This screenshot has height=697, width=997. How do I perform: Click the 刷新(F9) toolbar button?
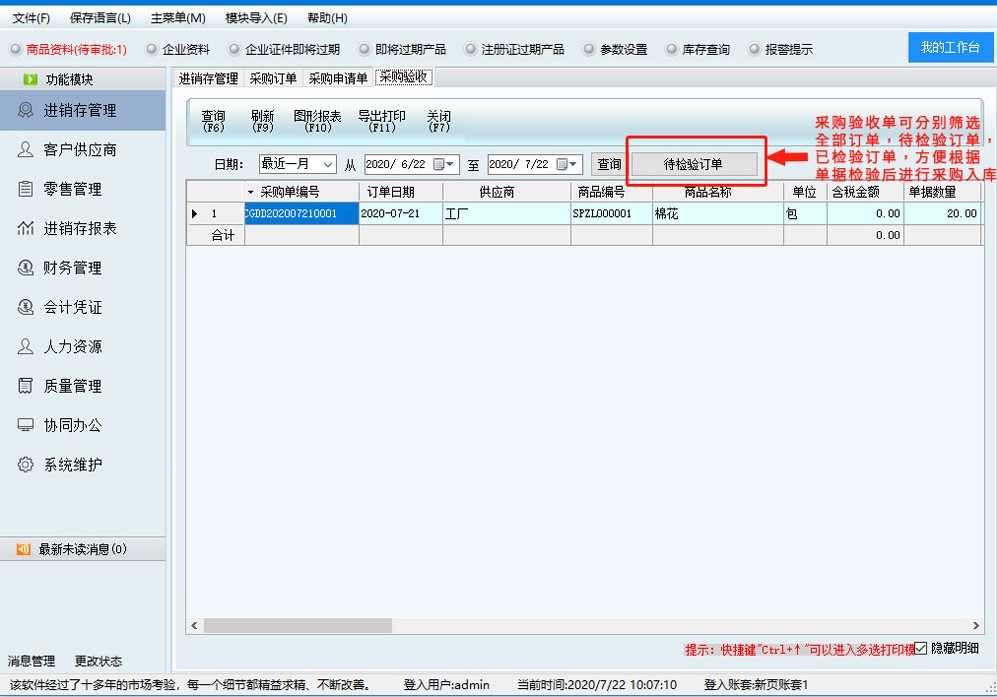tap(262, 121)
